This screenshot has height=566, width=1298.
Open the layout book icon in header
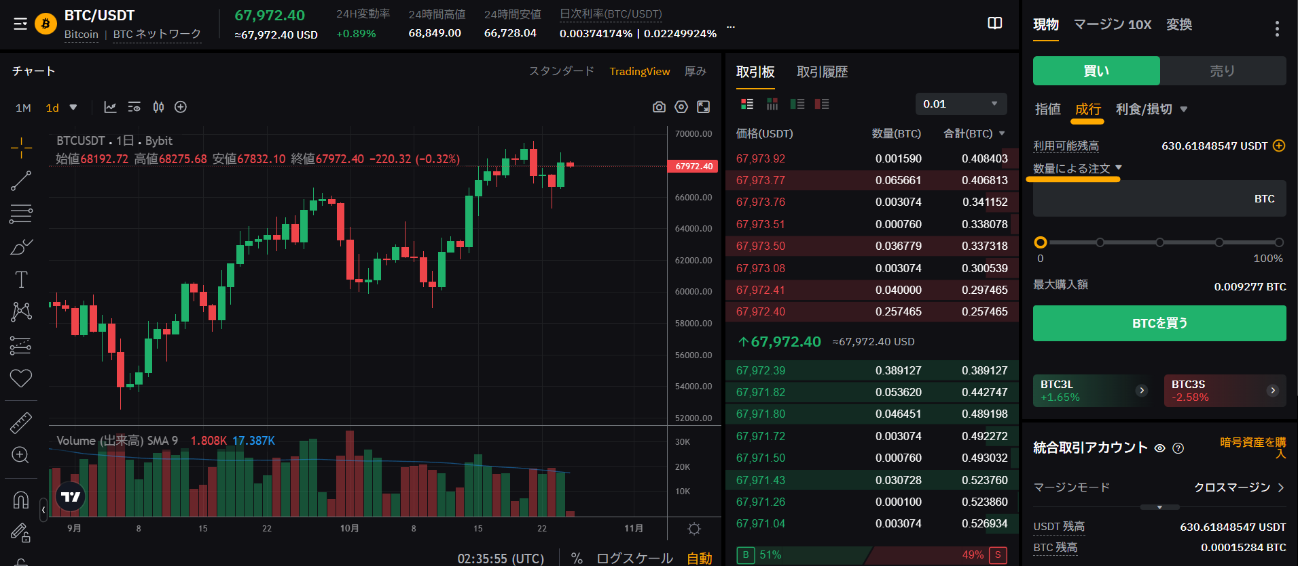995,23
